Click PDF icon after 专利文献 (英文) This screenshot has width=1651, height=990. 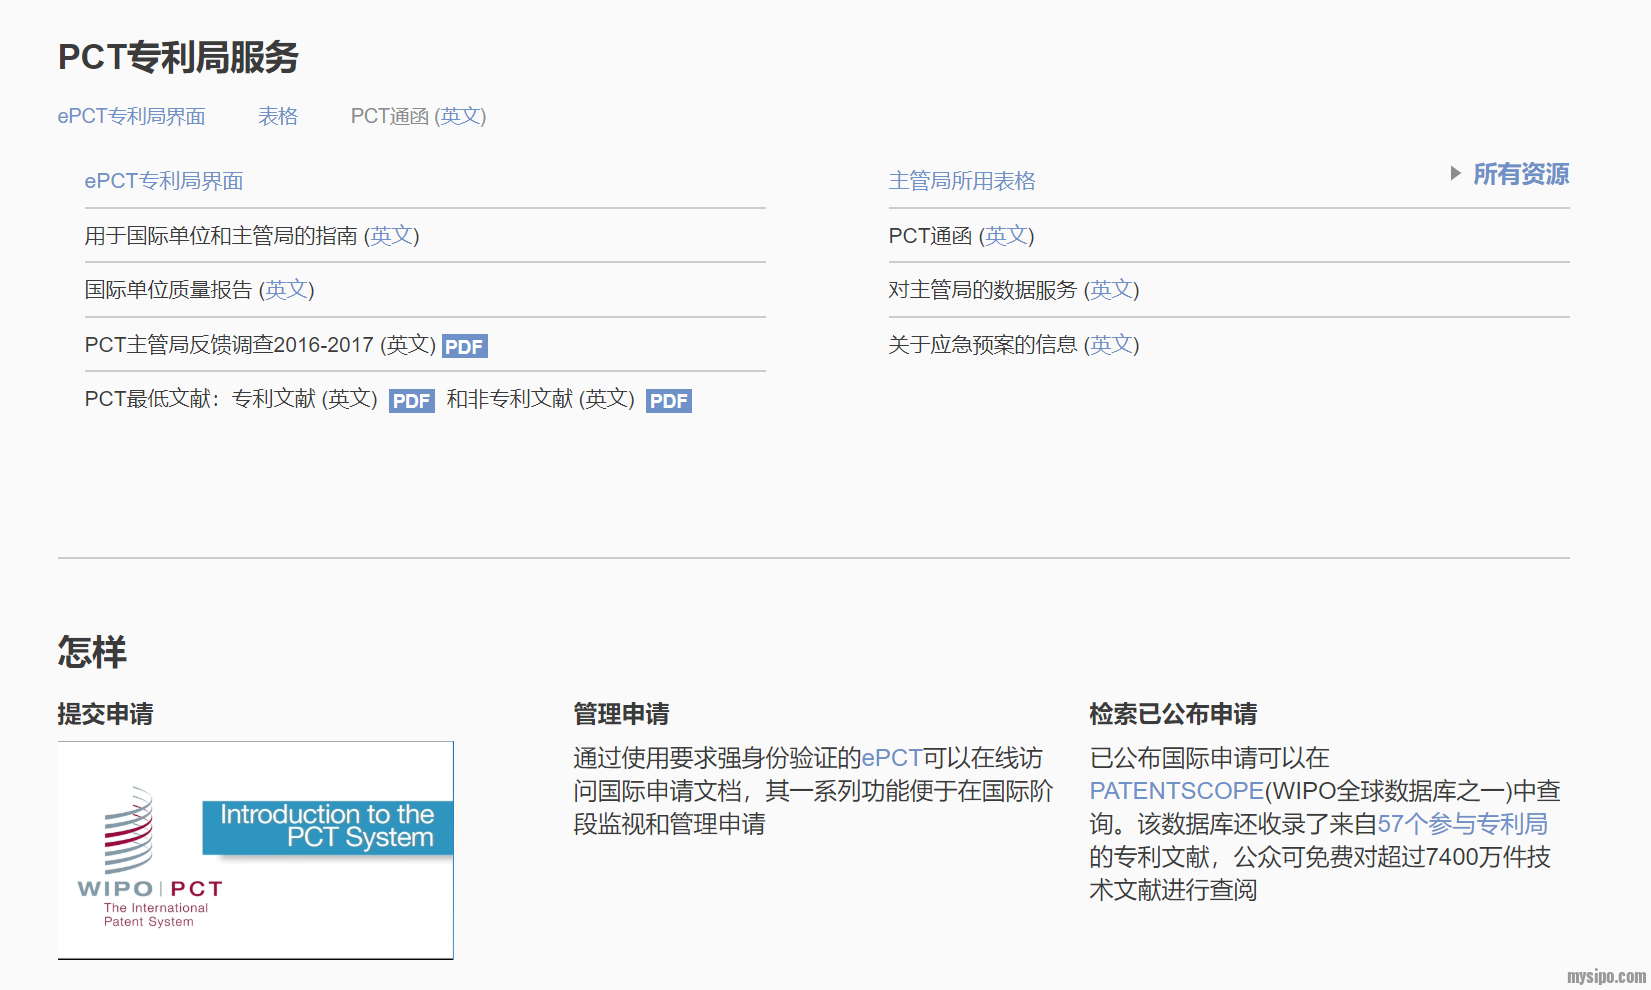pos(411,401)
